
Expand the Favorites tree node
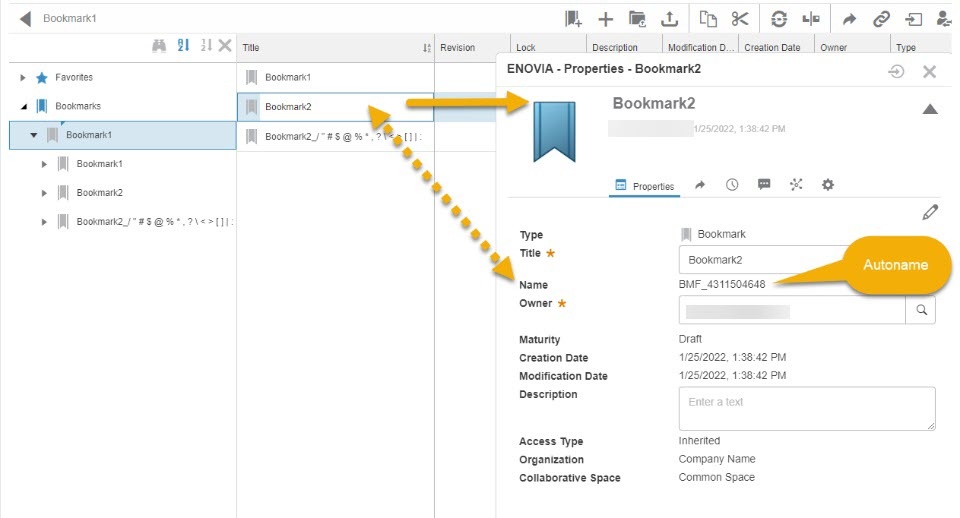(x=23, y=78)
